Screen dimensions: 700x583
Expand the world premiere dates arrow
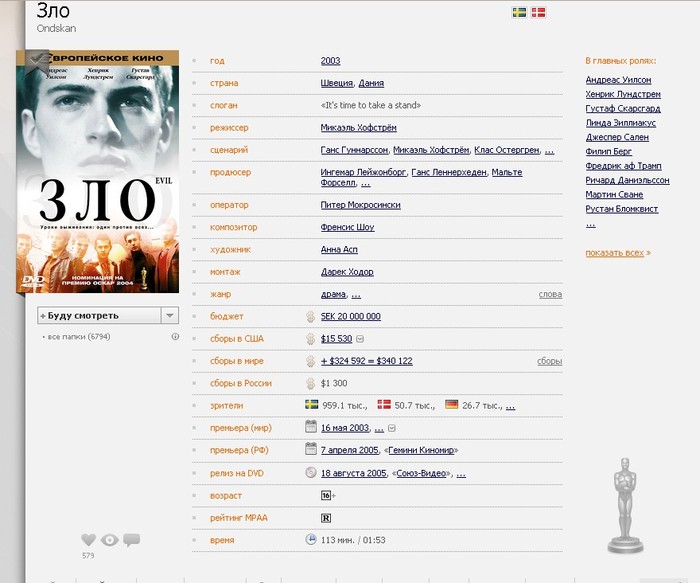coord(392,429)
